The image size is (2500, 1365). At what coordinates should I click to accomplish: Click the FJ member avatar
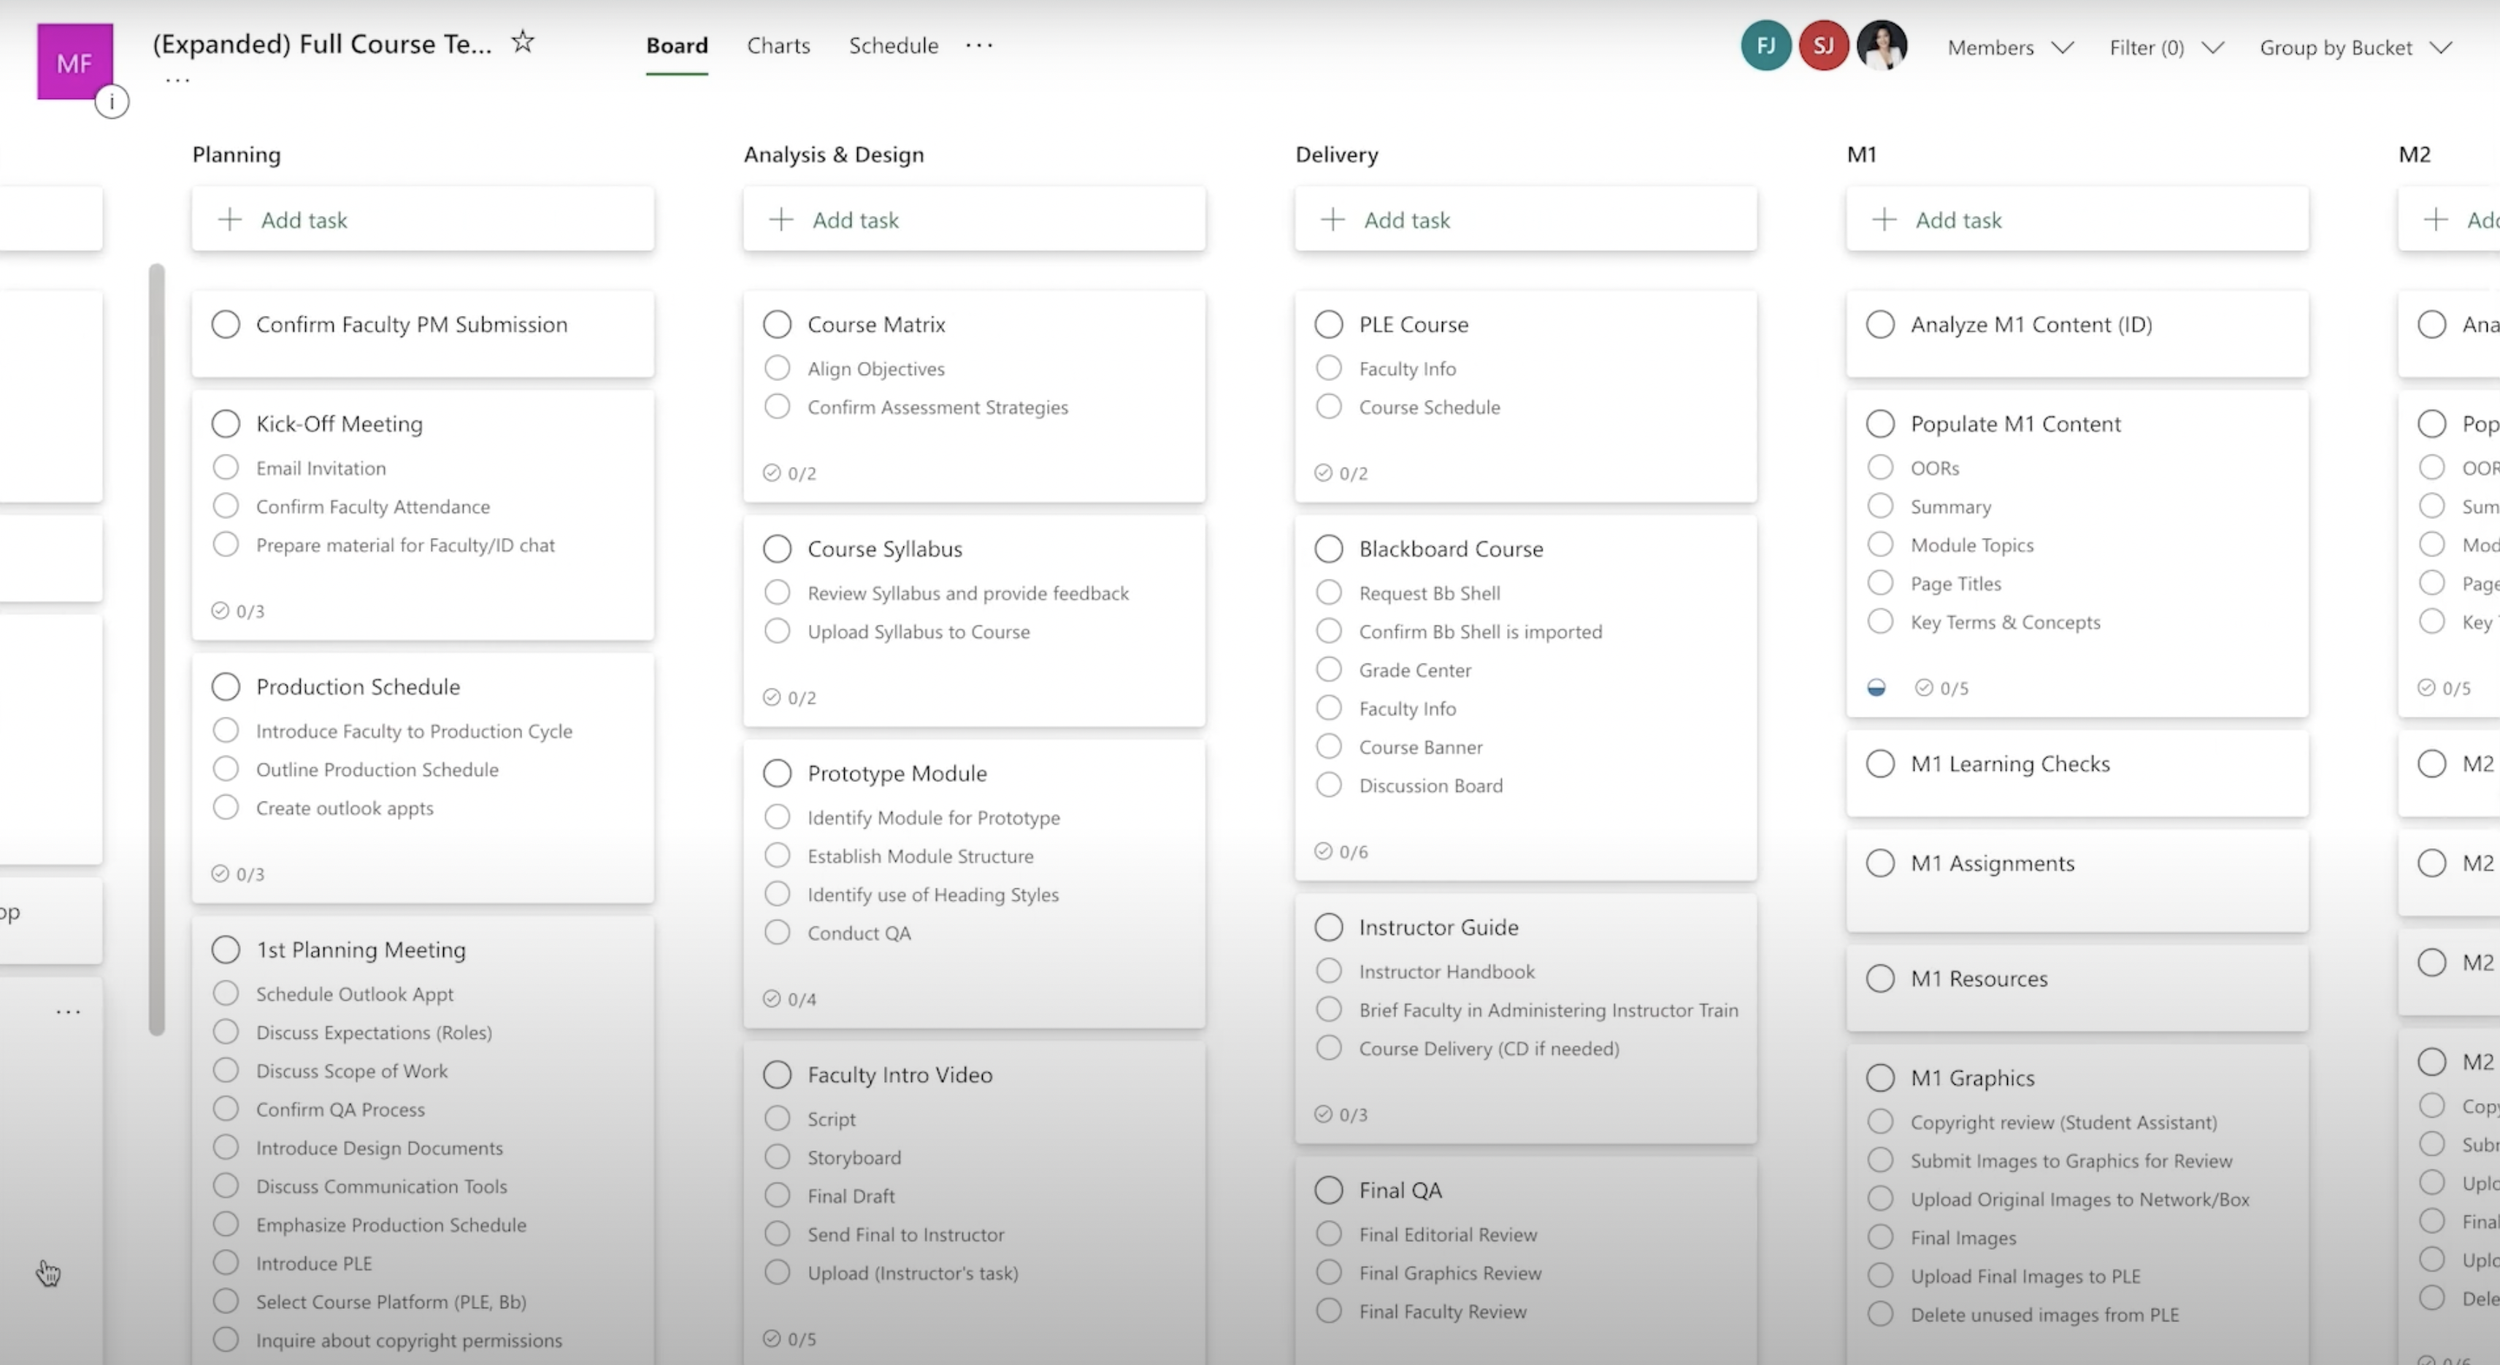click(x=1766, y=46)
